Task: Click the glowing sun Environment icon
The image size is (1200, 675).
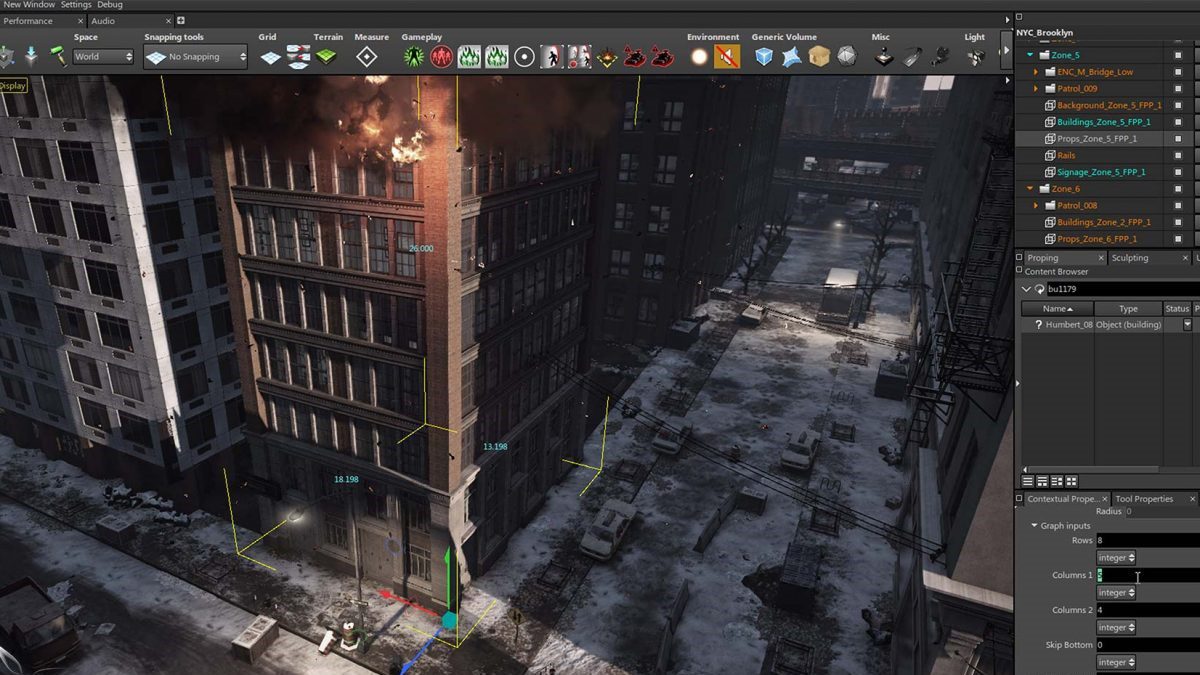Action: tap(700, 57)
